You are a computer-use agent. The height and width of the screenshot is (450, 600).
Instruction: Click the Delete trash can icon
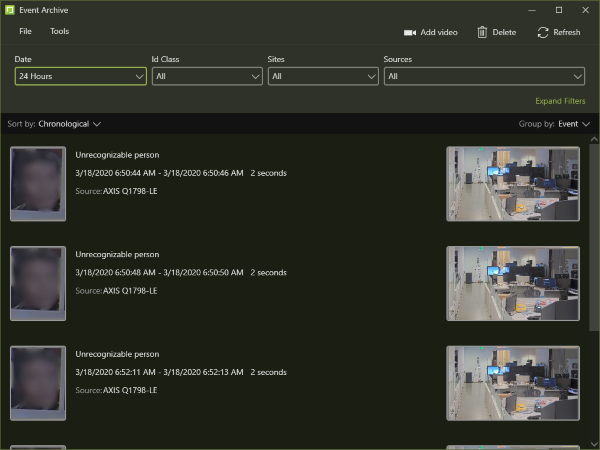(482, 32)
